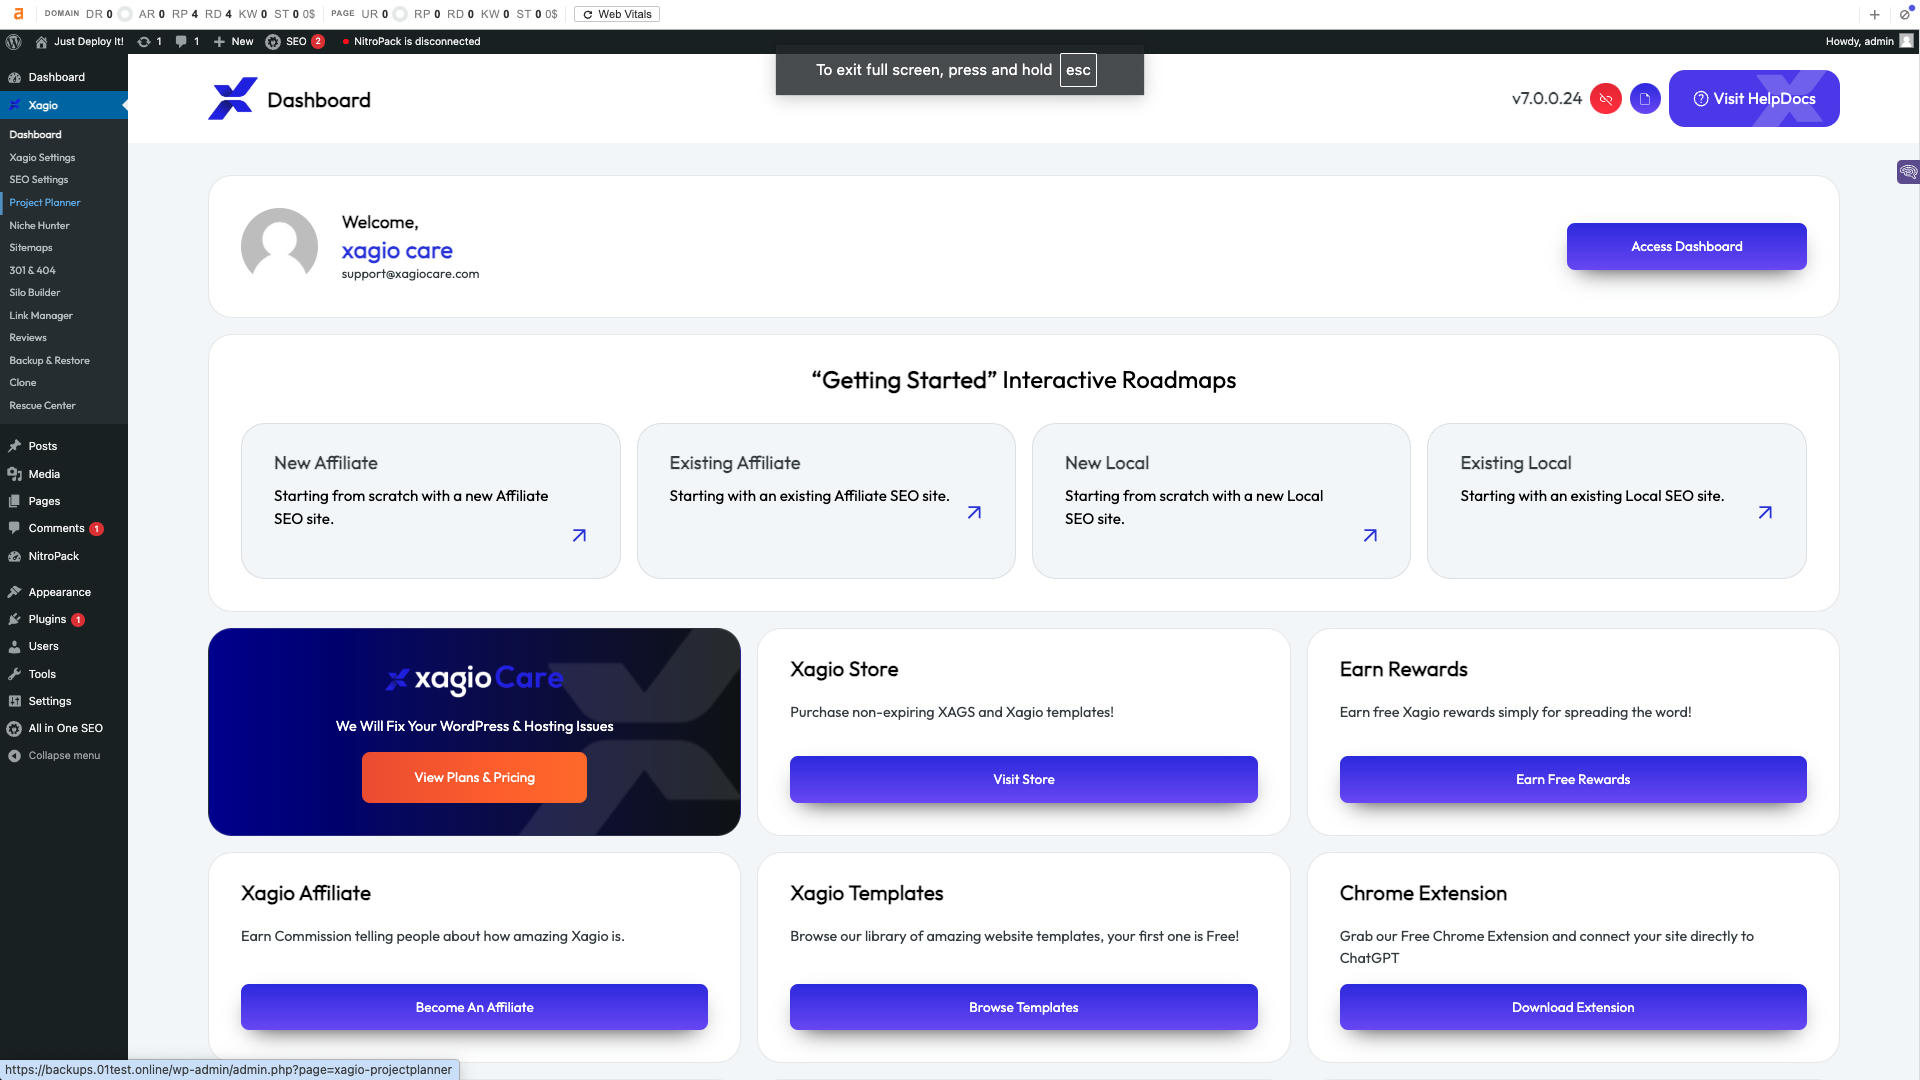The image size is (1920, 1080).
Task: Open New Local roadmap arrow
Action: coord(1370,535)
